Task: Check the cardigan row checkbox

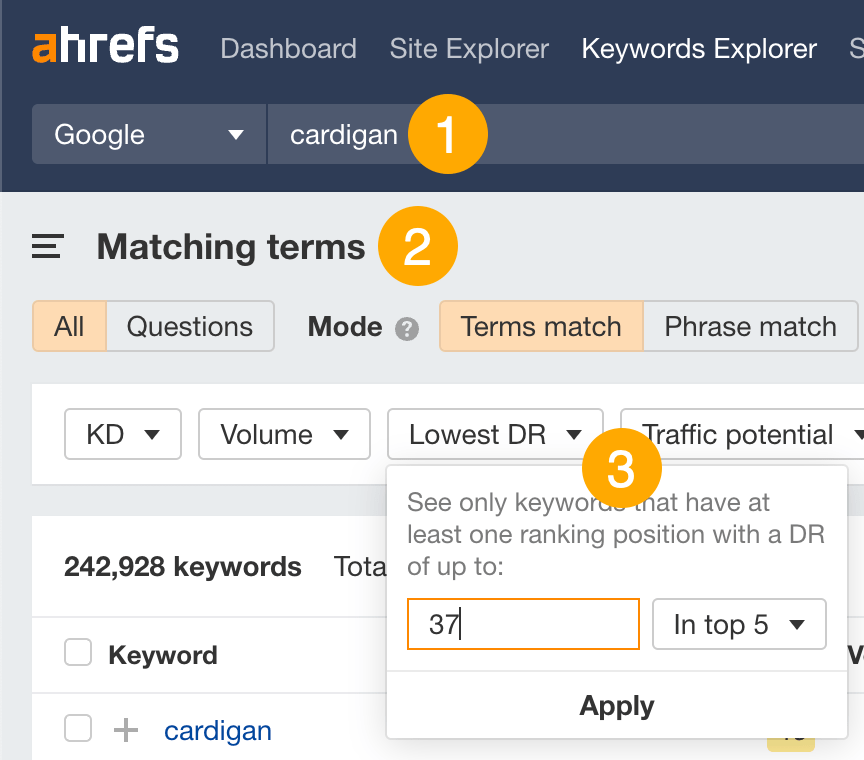Action: click(x=78, y=729)
